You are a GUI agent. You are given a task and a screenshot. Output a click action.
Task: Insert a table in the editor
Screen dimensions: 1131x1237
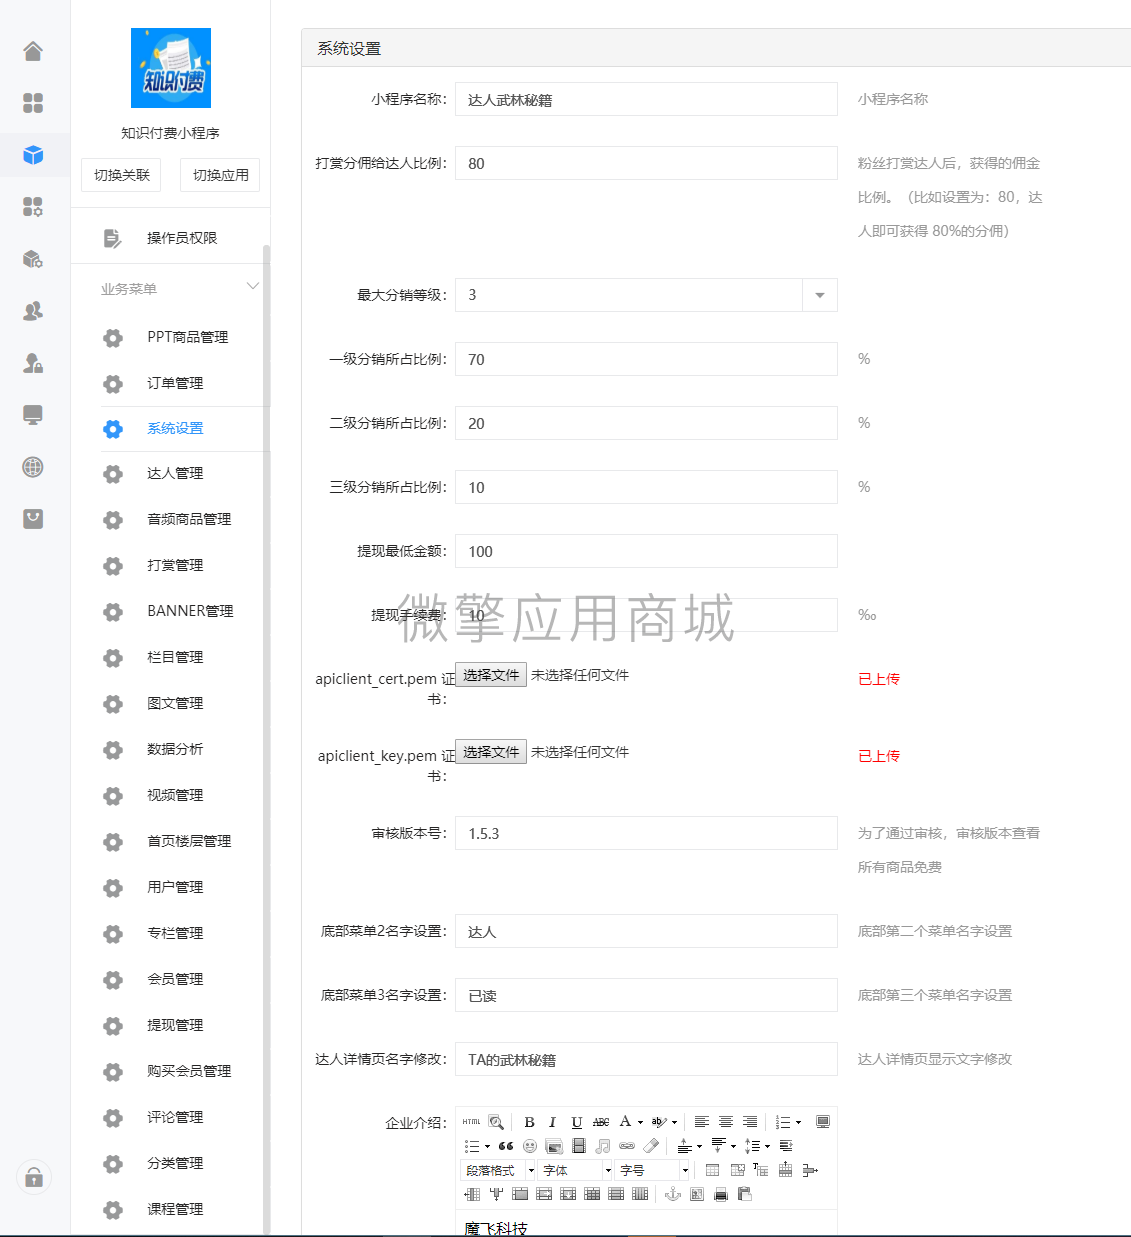tap(711, 1170)
